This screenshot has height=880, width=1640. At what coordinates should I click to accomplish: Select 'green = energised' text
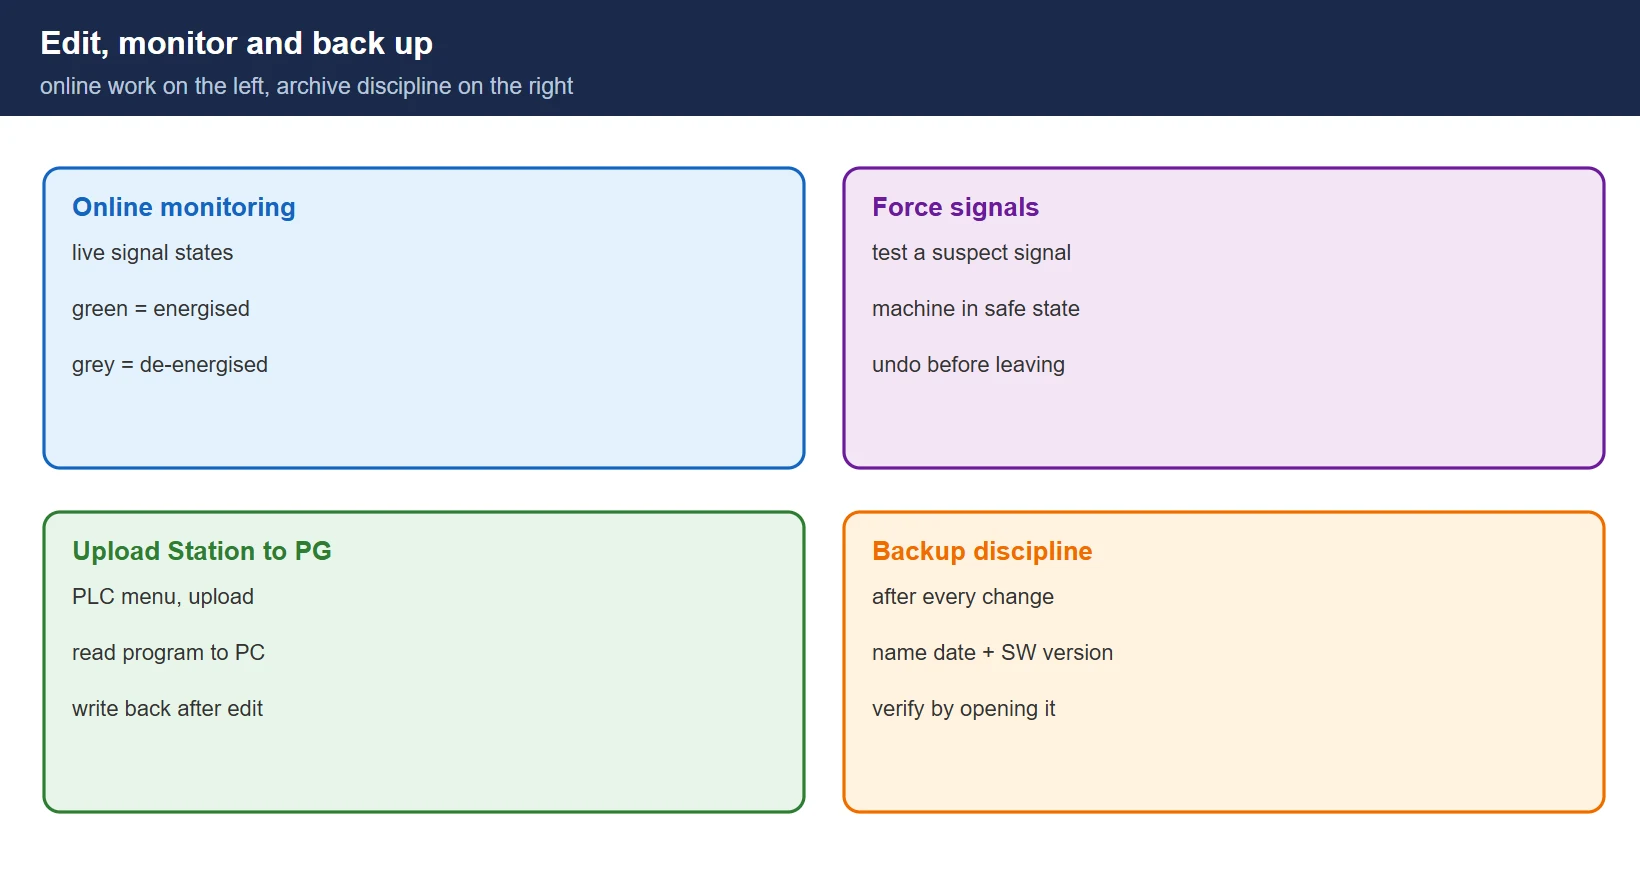click(161, 309)
